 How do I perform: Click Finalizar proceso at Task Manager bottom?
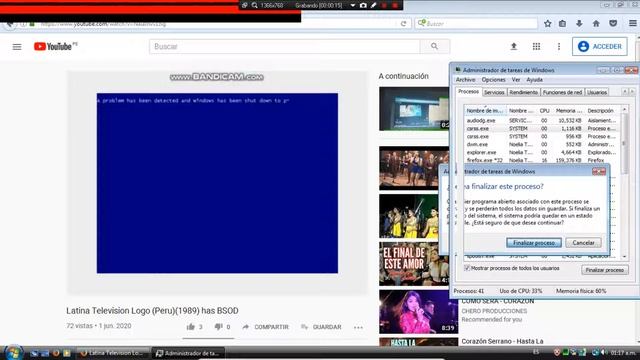click(x=604, y=270)
